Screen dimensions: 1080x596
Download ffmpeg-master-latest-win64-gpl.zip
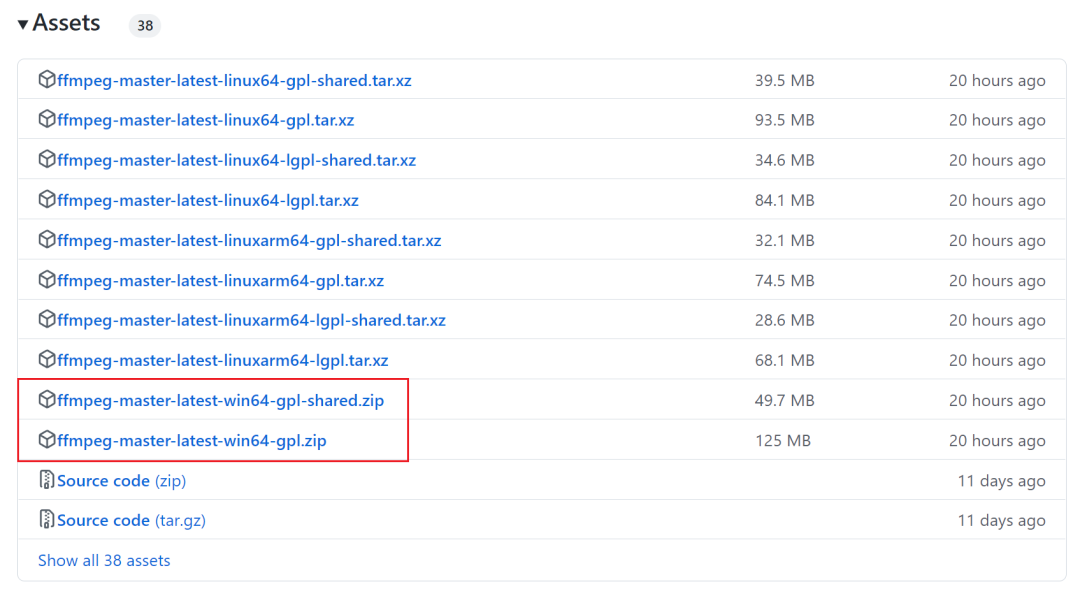(x=191, y=440)
